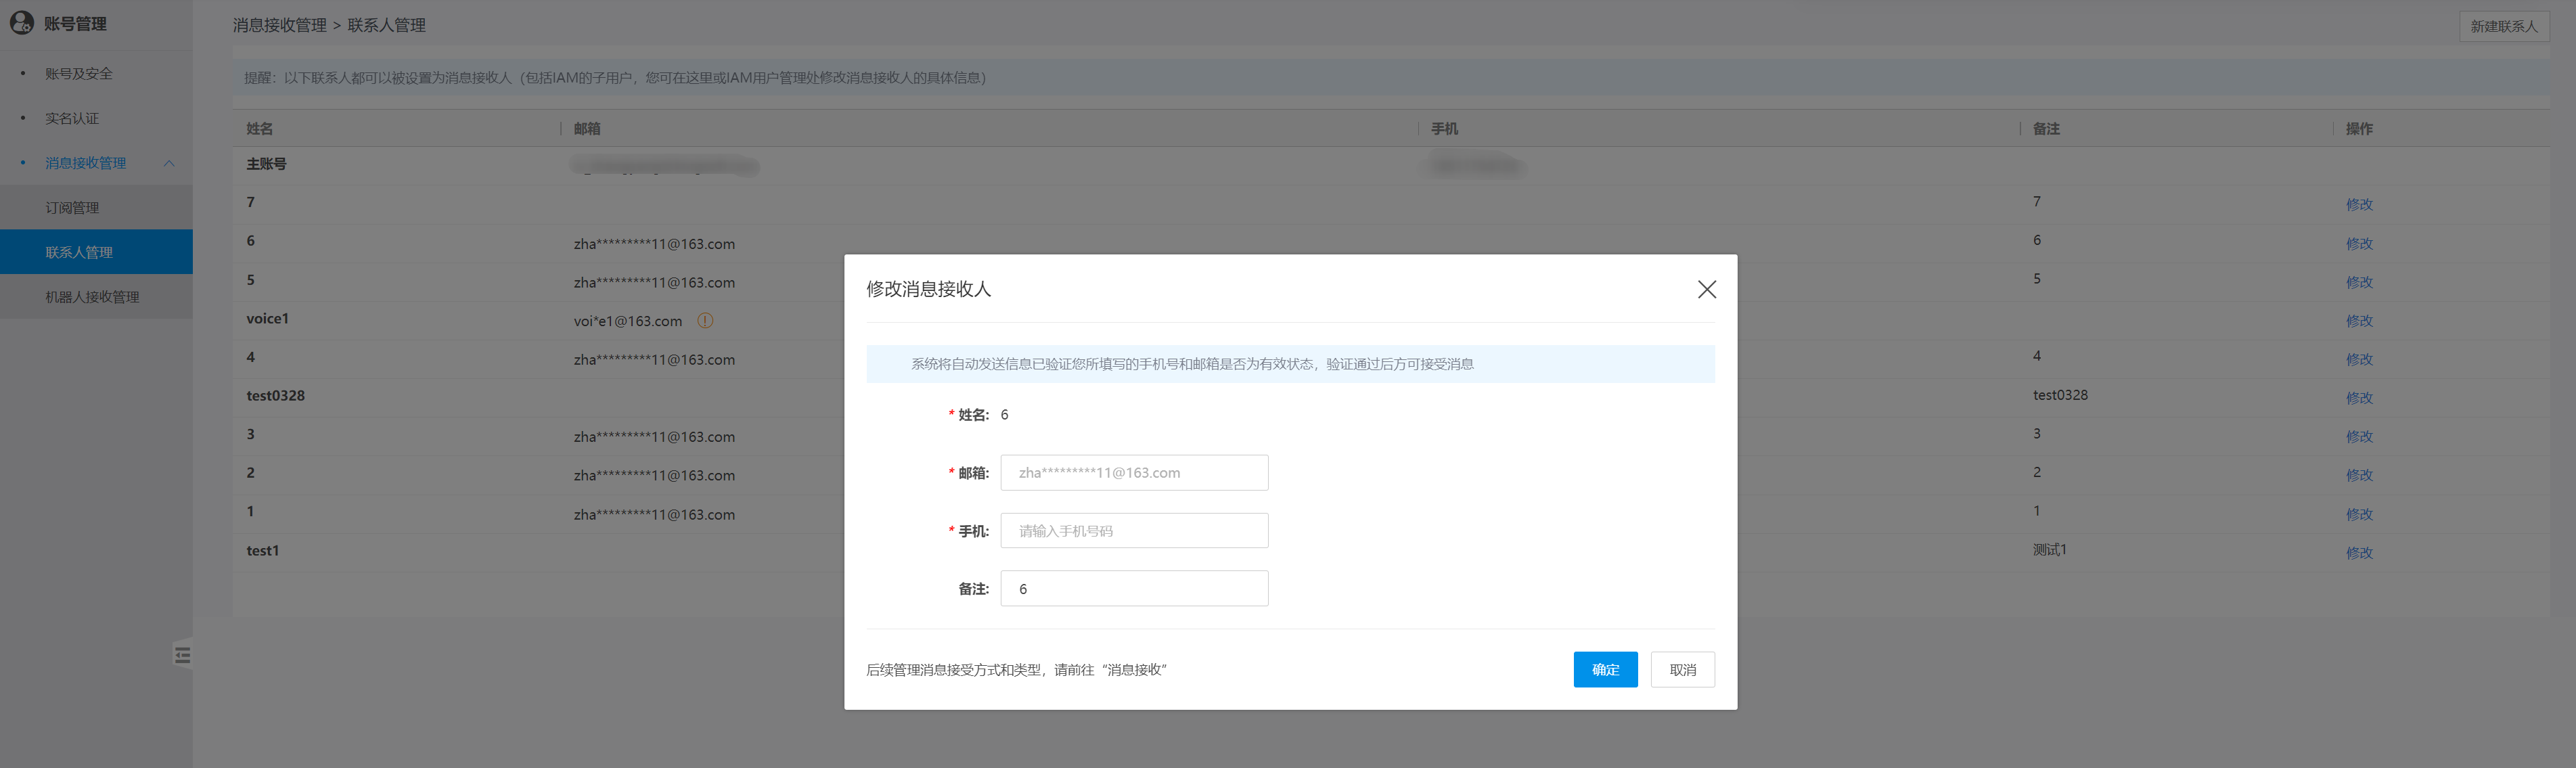Screen dimensions: 2576x768
Task: Click 修改 link for test1 row
Action: (2359, 553)
